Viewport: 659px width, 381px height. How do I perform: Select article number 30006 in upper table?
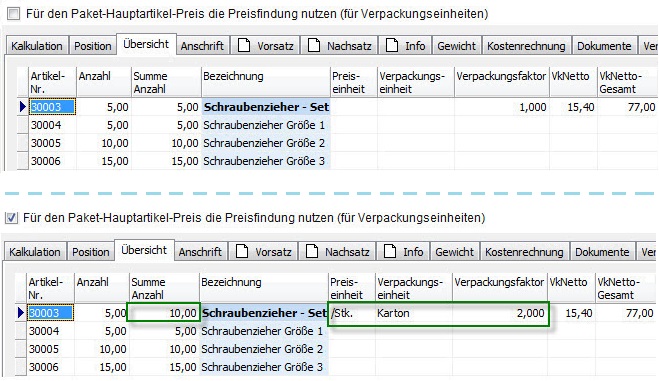point(52,161)
